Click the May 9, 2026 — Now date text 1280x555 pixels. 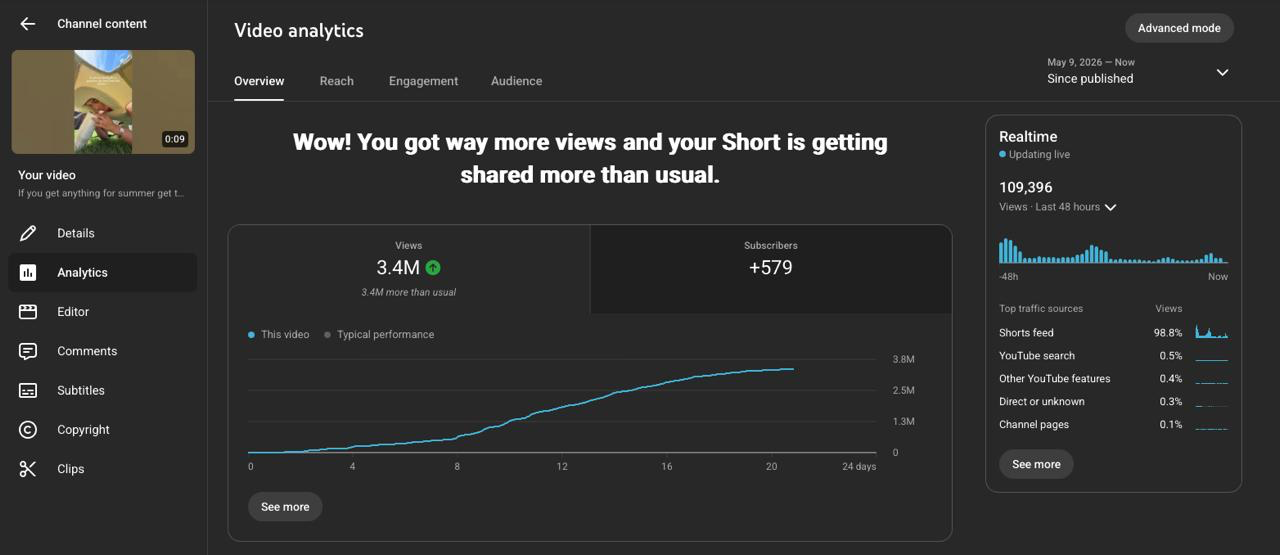pos(1091,62)
